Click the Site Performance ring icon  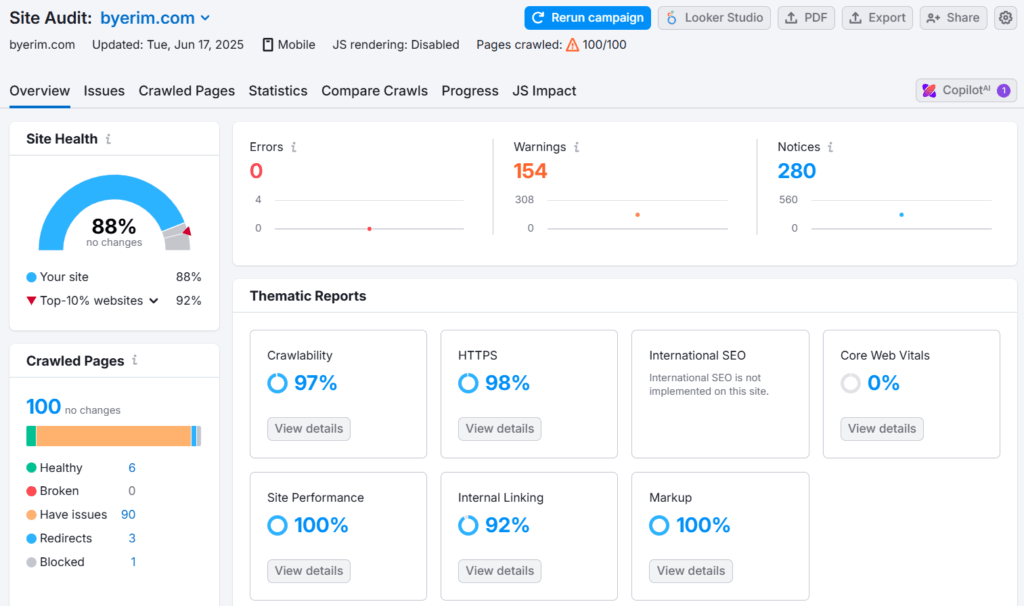[x=278, y=525]
